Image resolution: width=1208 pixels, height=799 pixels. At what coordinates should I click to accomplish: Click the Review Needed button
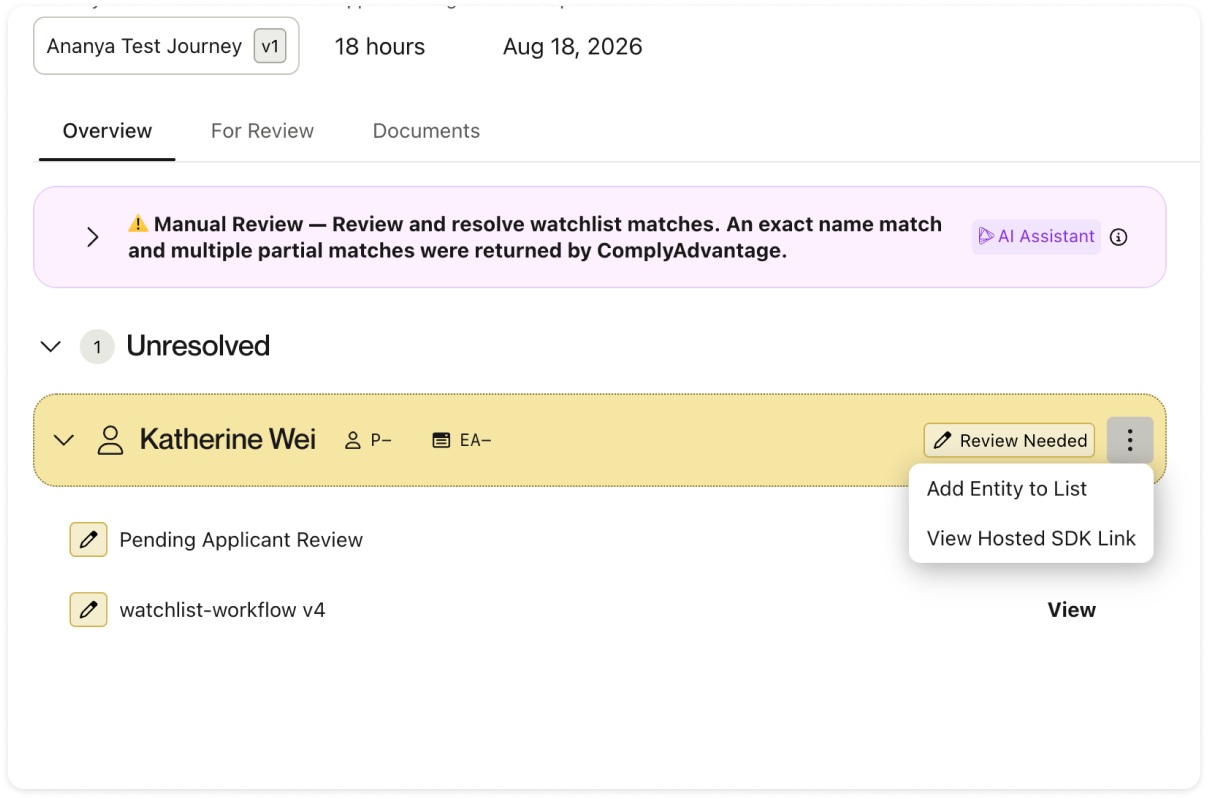[x=1009, y=440]
